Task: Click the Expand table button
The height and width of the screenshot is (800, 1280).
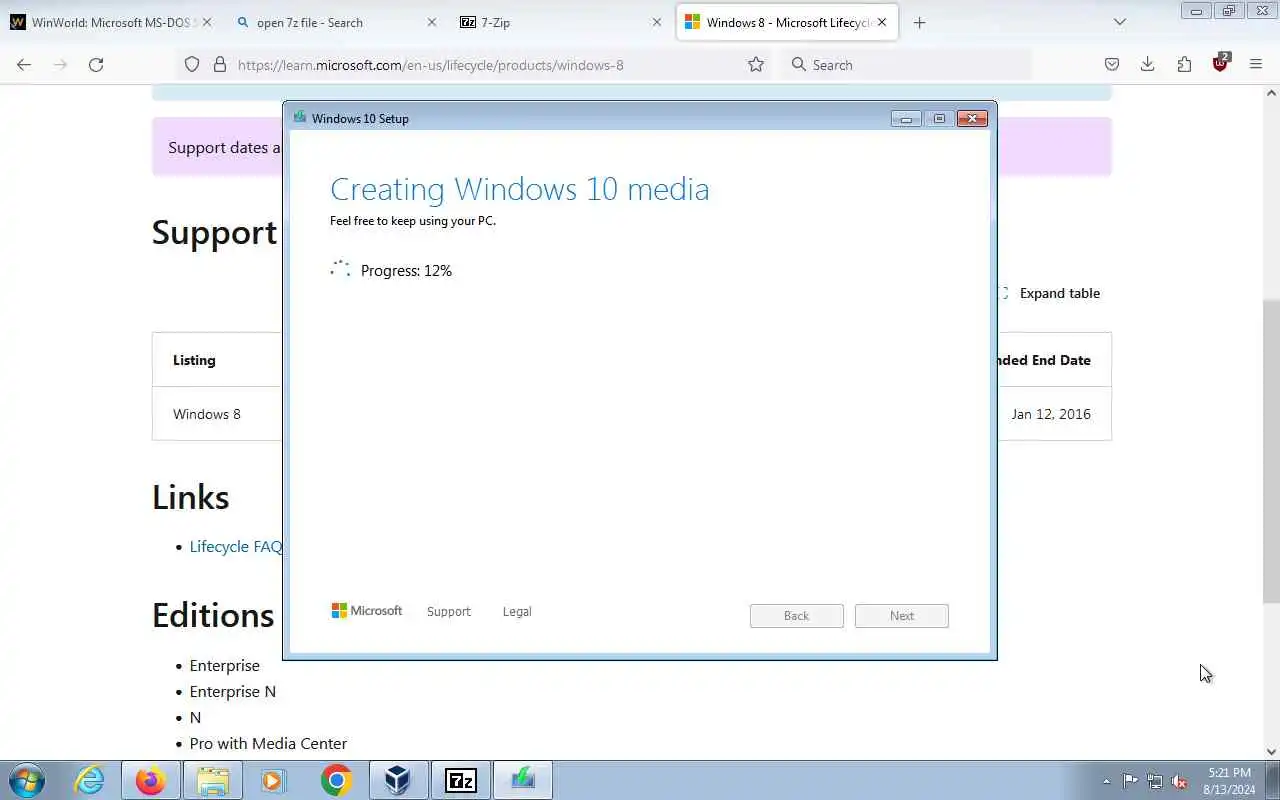Action: (x=1050, y=293)
